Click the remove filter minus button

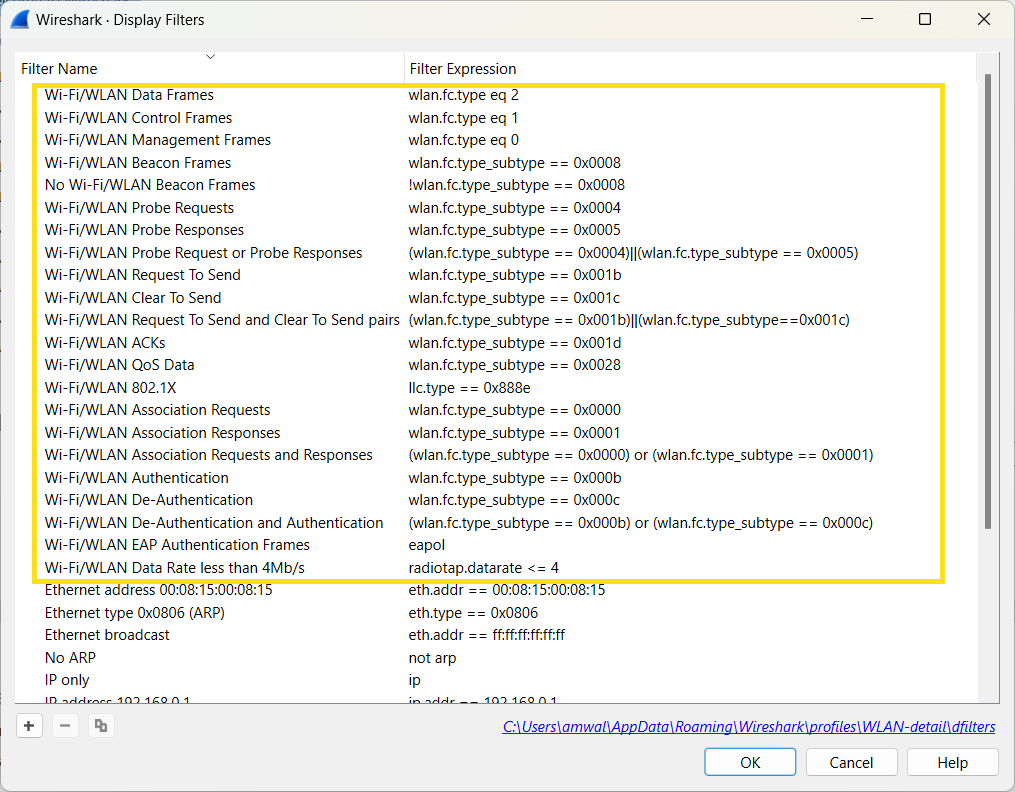[65, 726]
